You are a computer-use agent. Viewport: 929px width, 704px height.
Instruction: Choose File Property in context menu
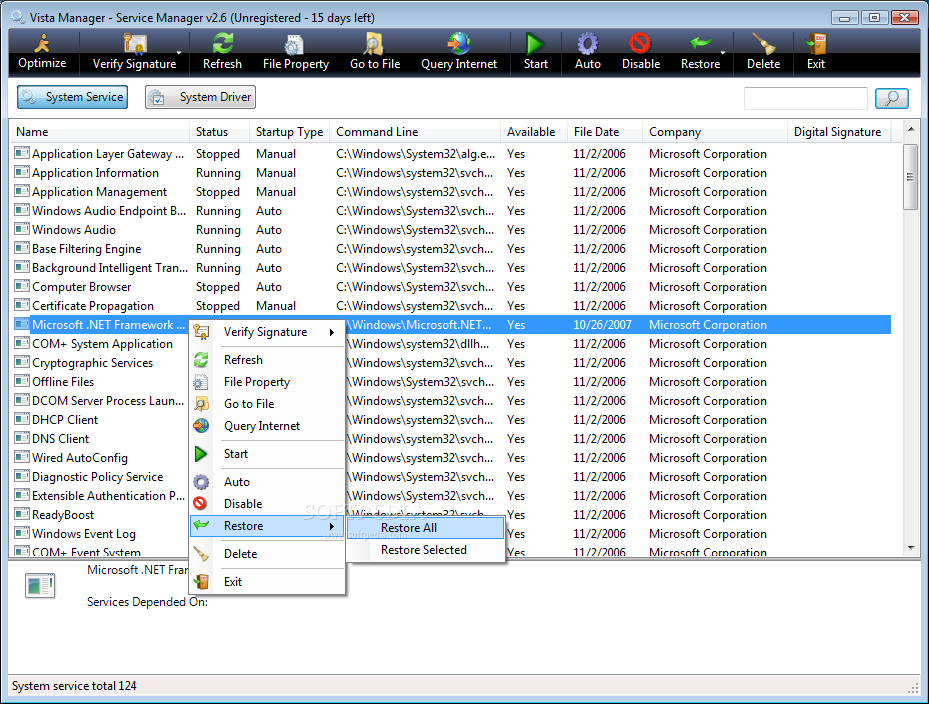click(267, 382)
